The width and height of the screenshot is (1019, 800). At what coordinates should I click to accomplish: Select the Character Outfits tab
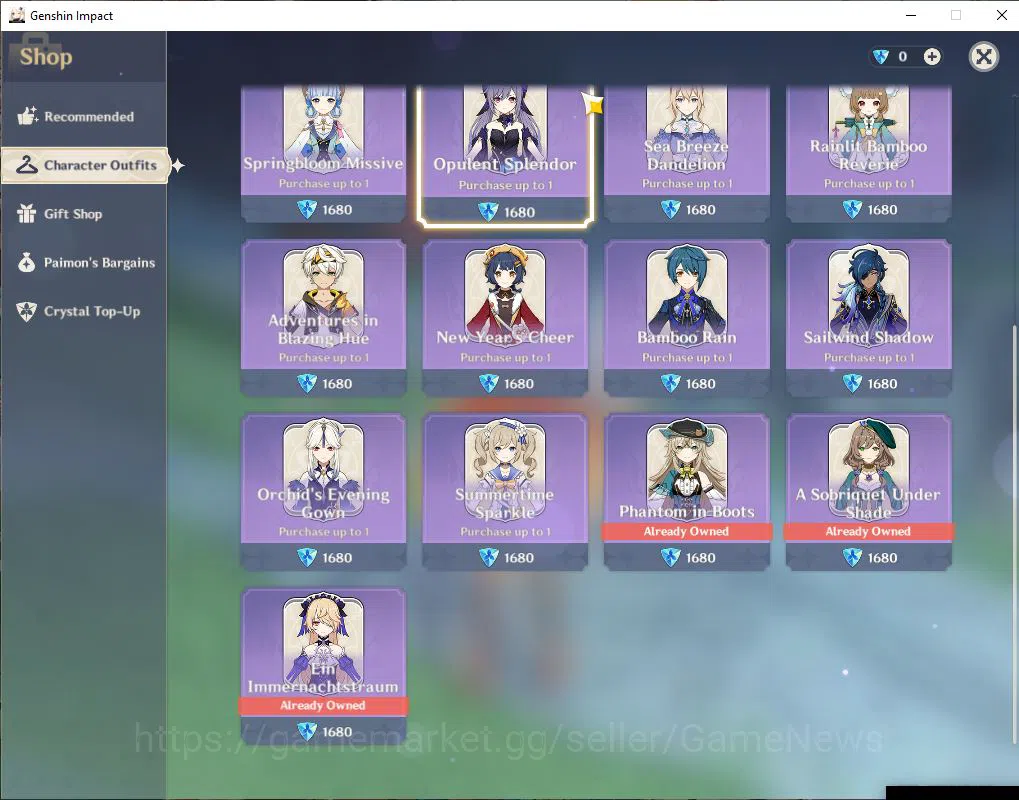84,165
